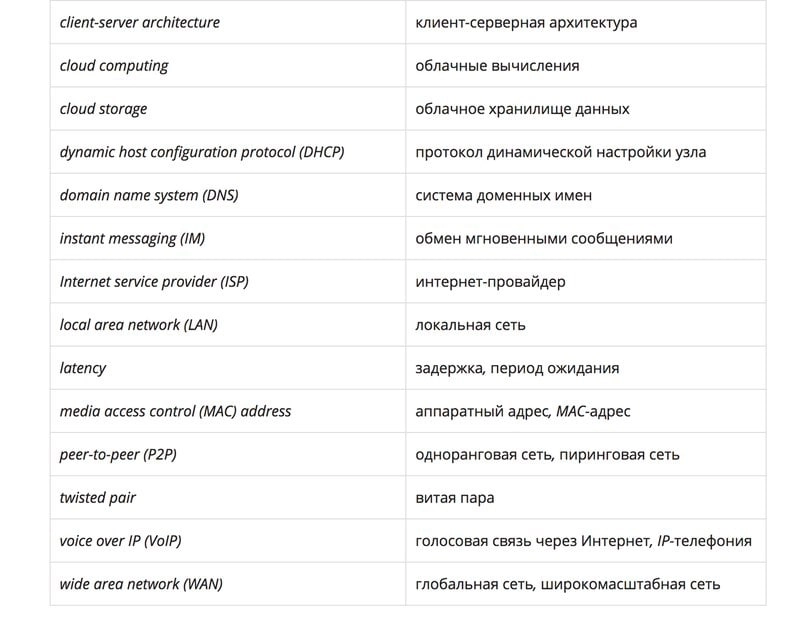Select the translation 'витая пара'

(454, 498)
